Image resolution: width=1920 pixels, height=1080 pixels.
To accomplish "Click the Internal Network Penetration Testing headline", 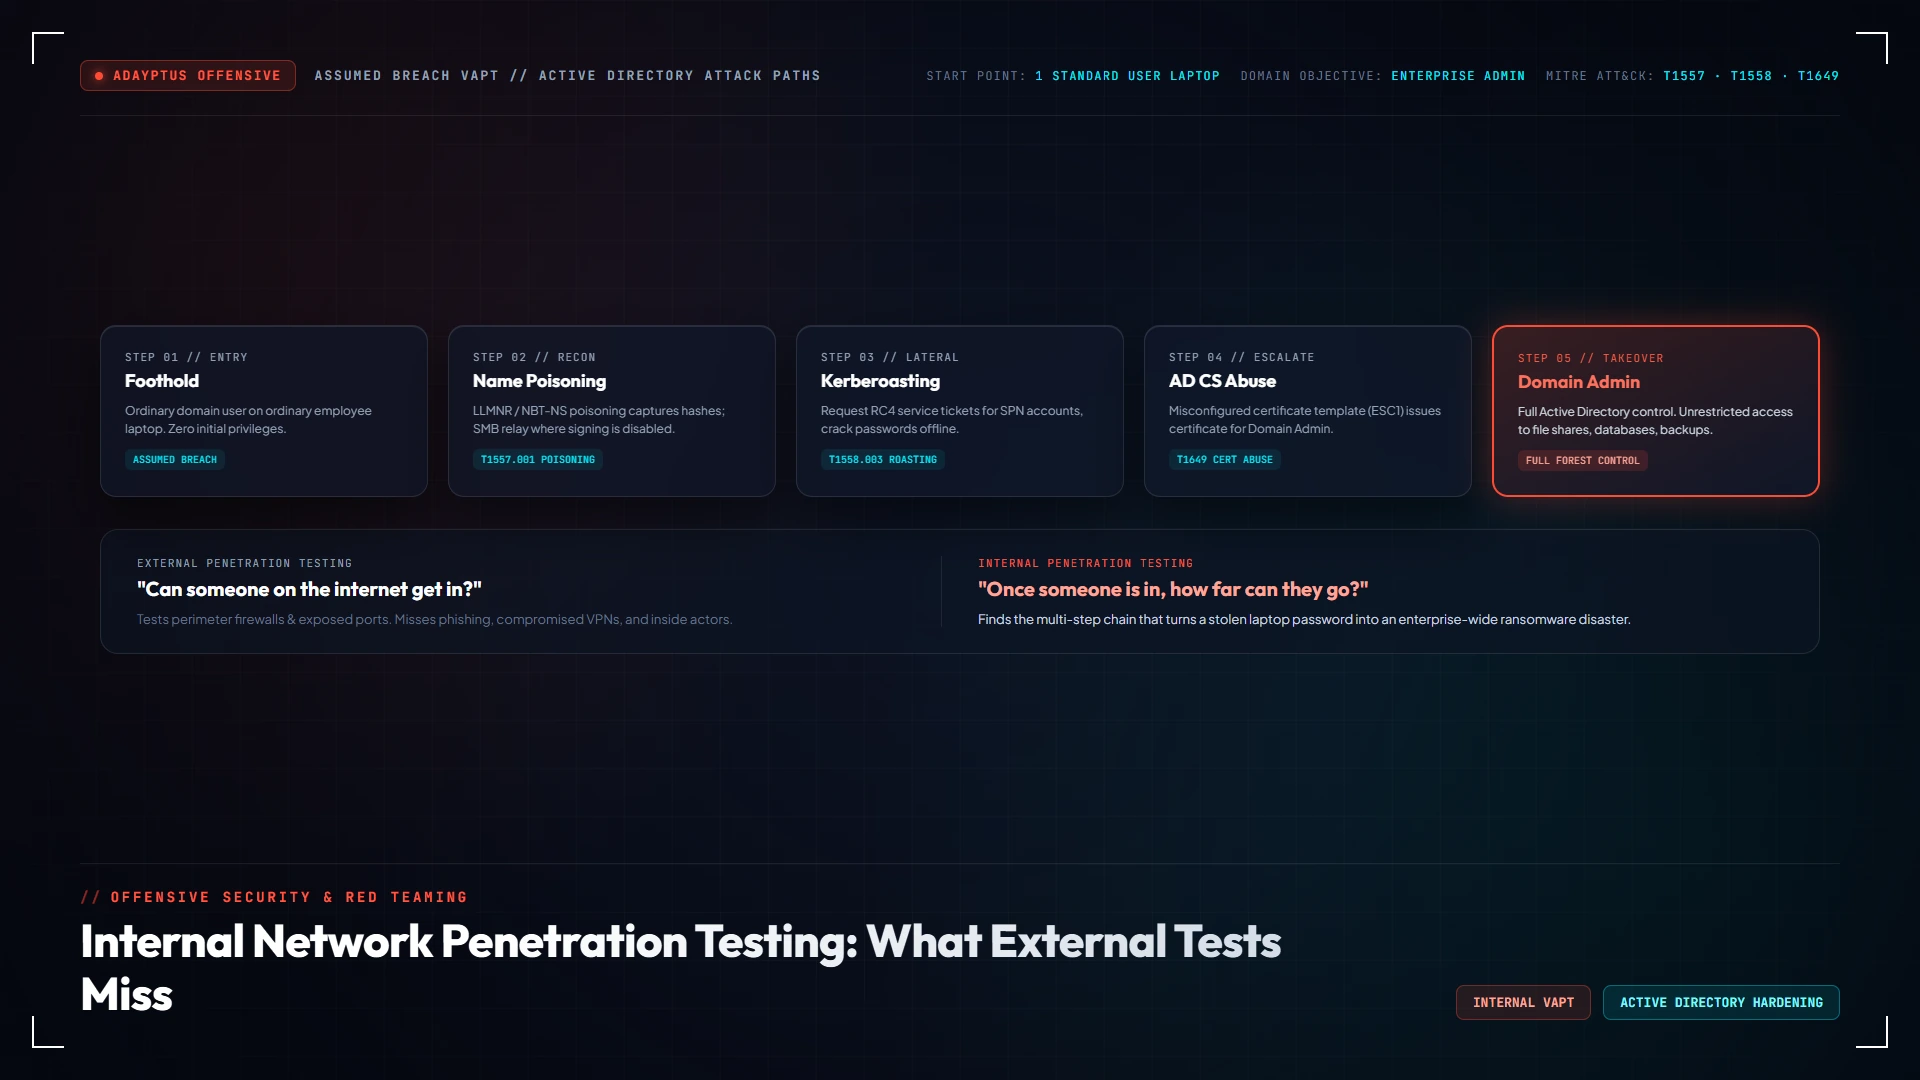I will 681,968.
